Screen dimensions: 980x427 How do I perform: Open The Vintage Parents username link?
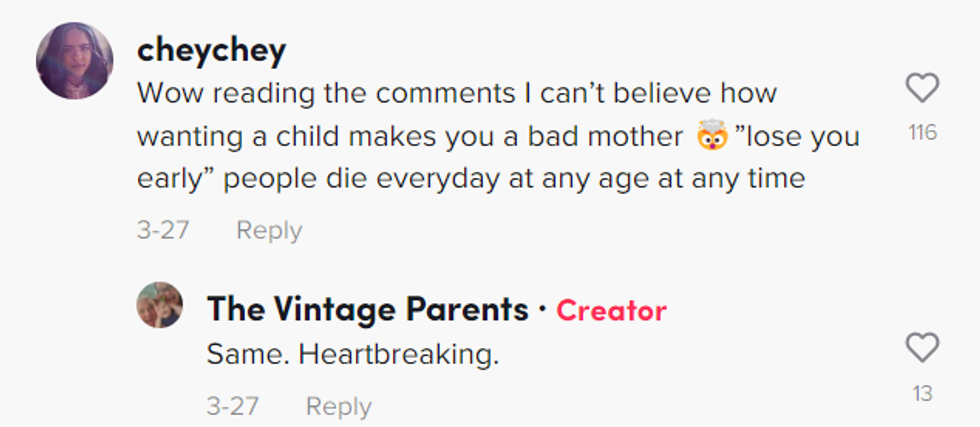pos(367,310)
